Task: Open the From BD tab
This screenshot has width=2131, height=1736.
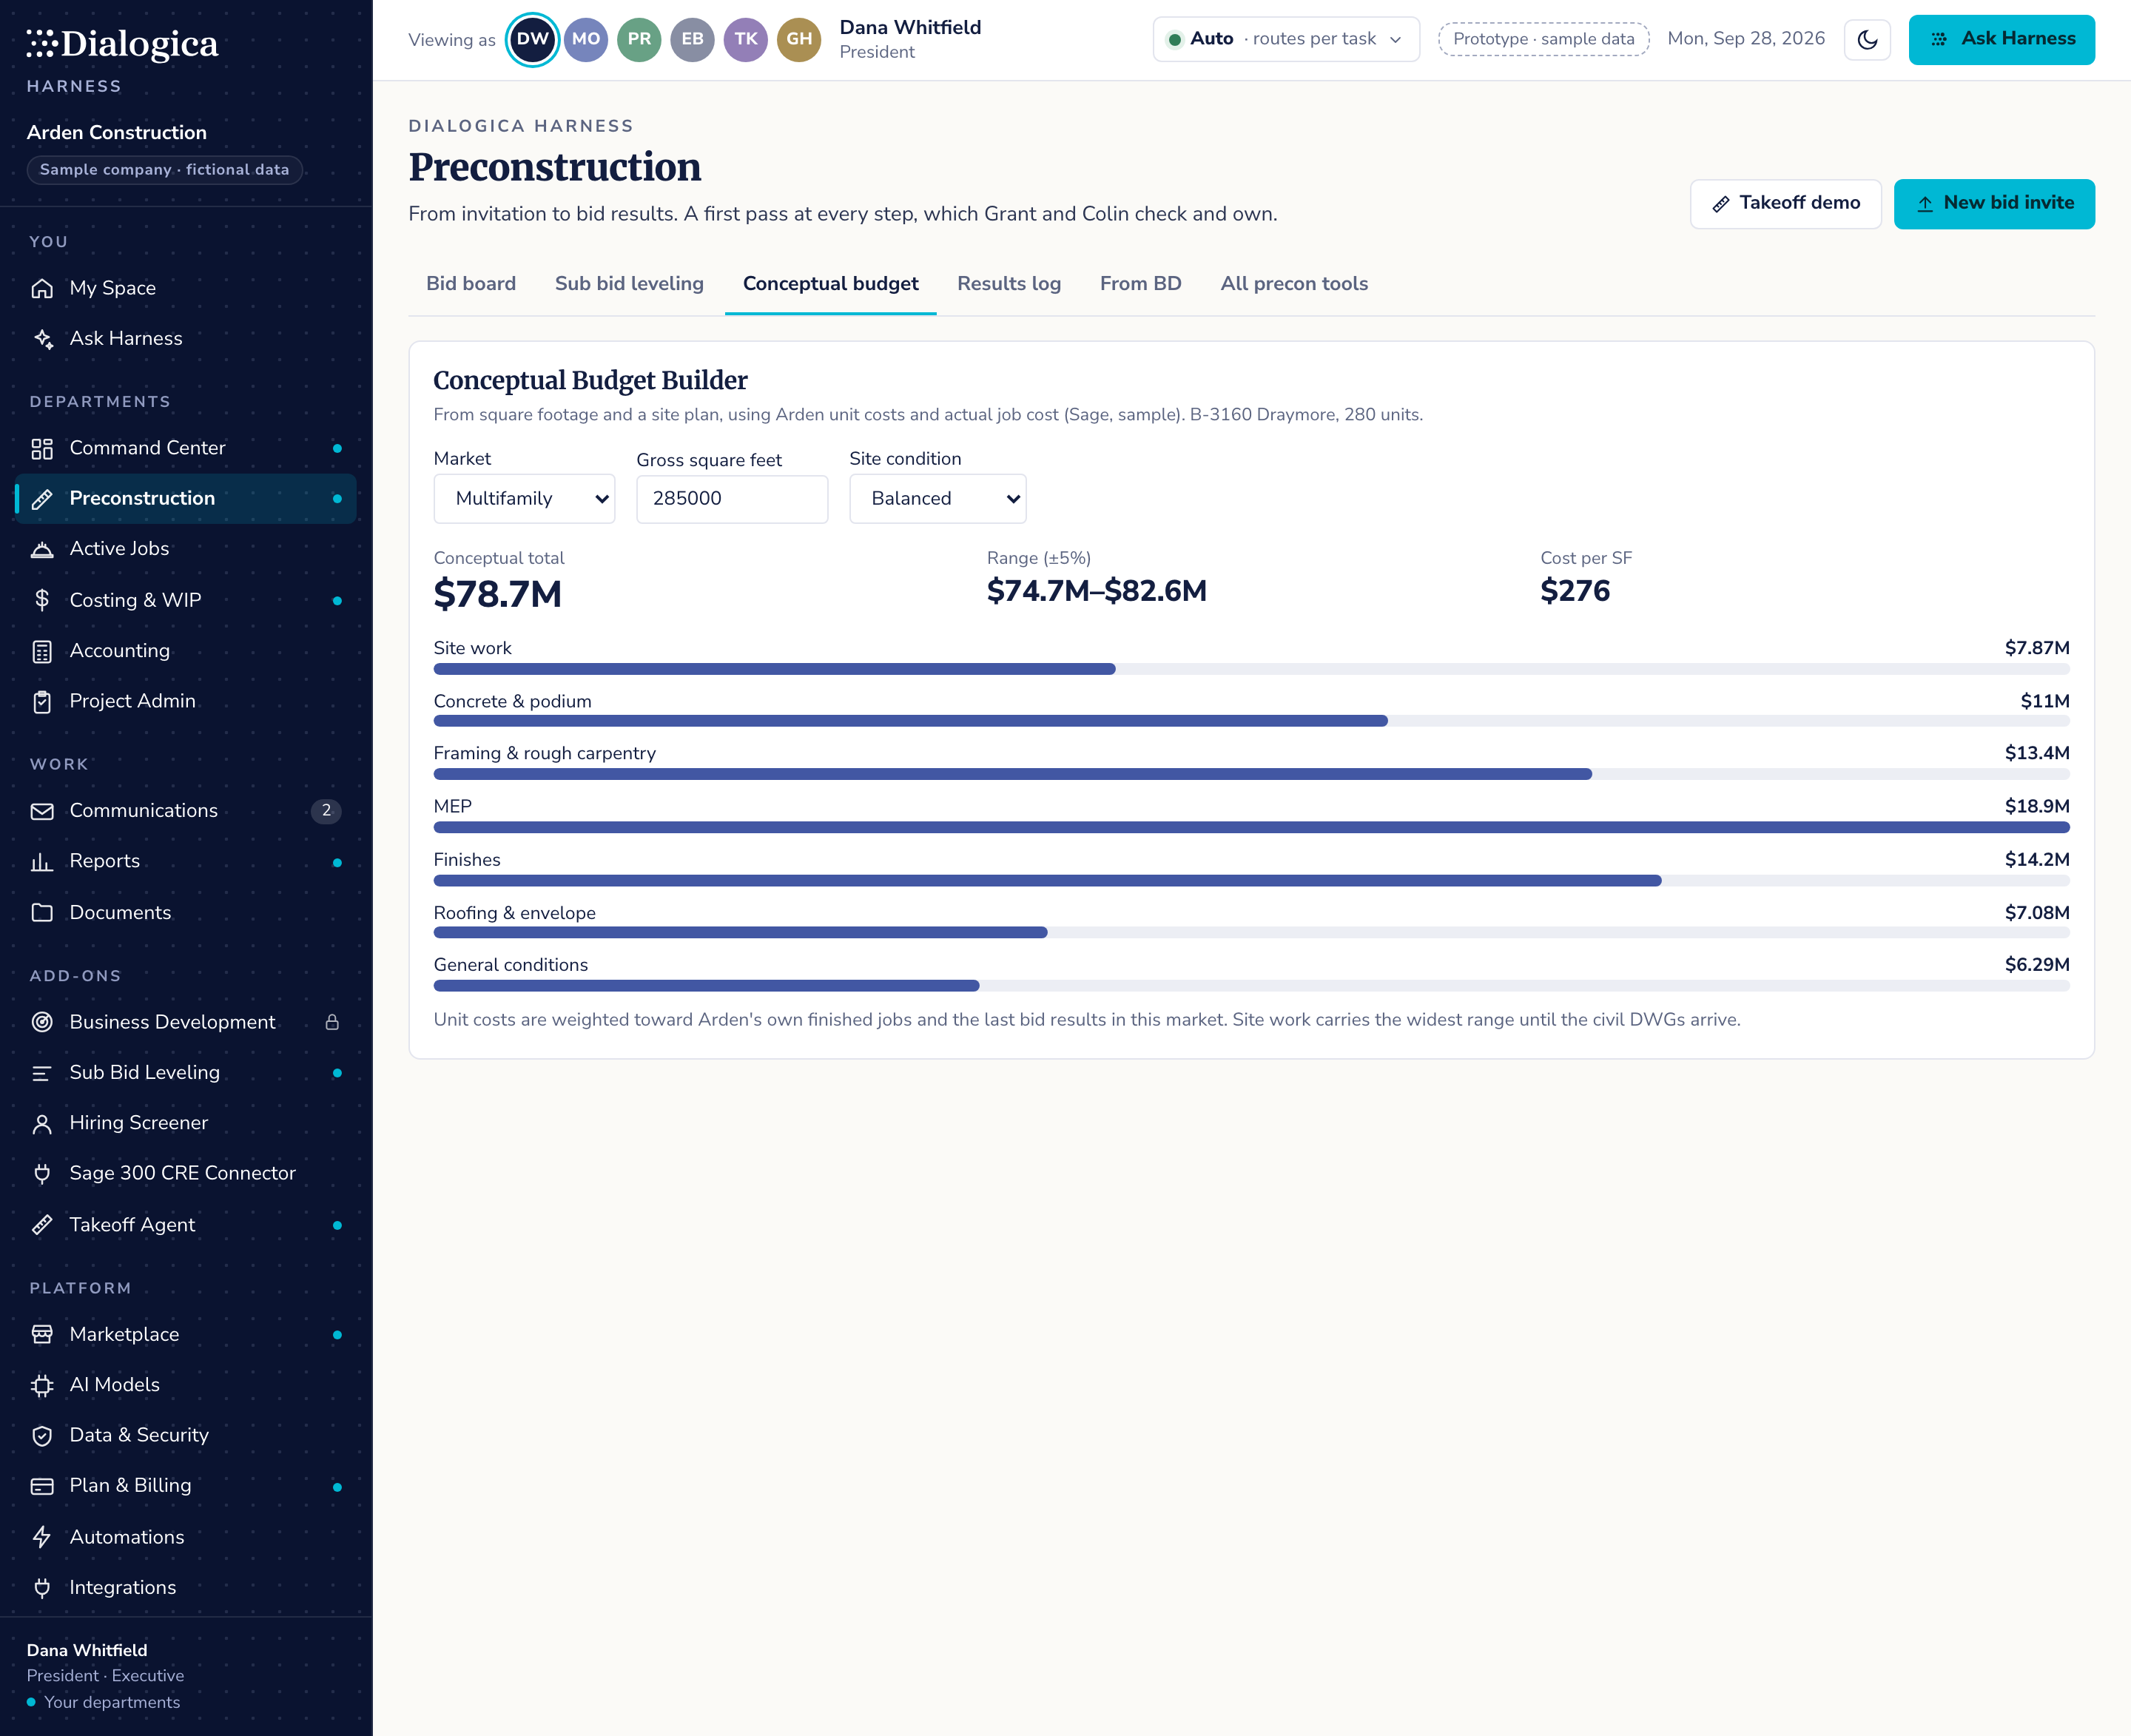Action: 1140,284
